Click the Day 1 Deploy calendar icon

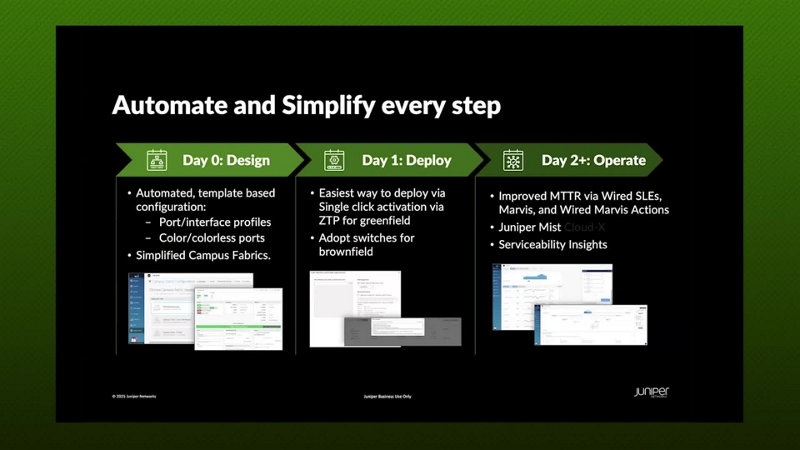click(336, 160)
